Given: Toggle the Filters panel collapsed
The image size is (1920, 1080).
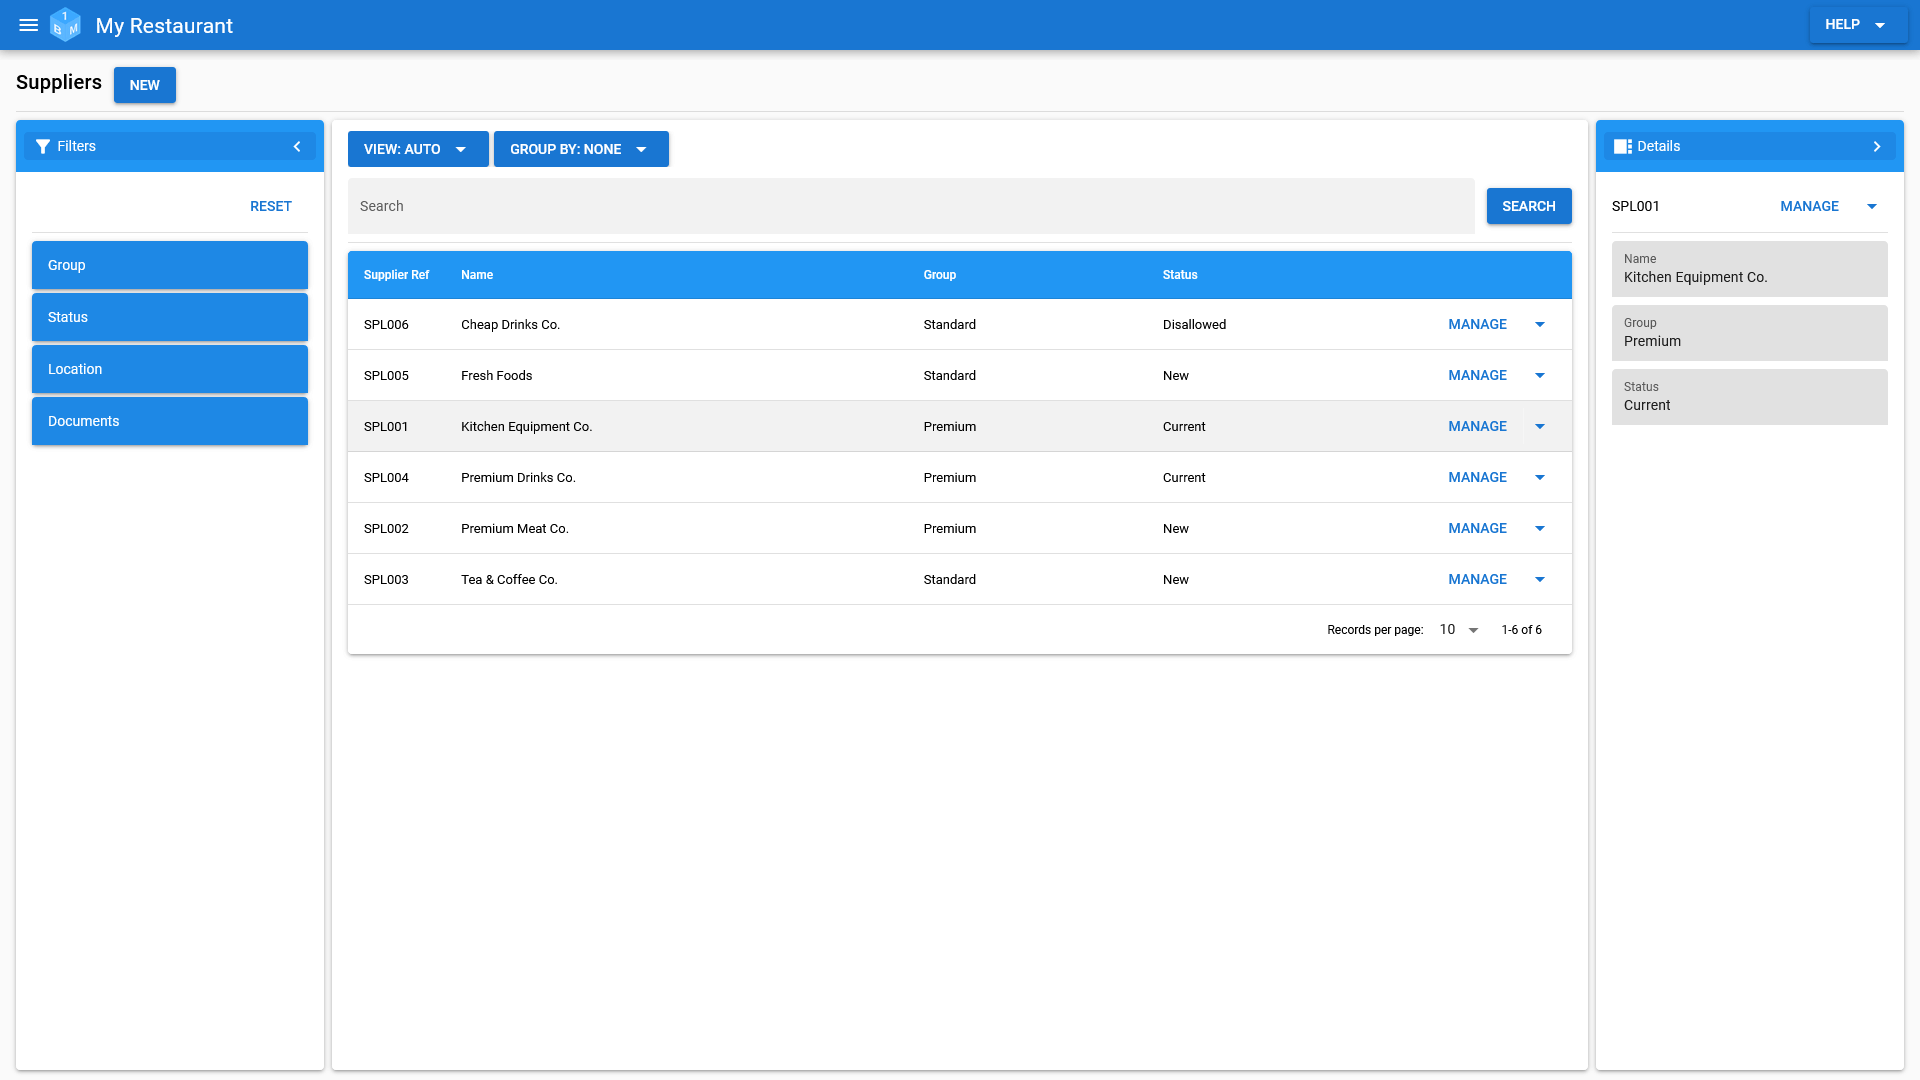Looking at the screenshot, I should 297,146.
